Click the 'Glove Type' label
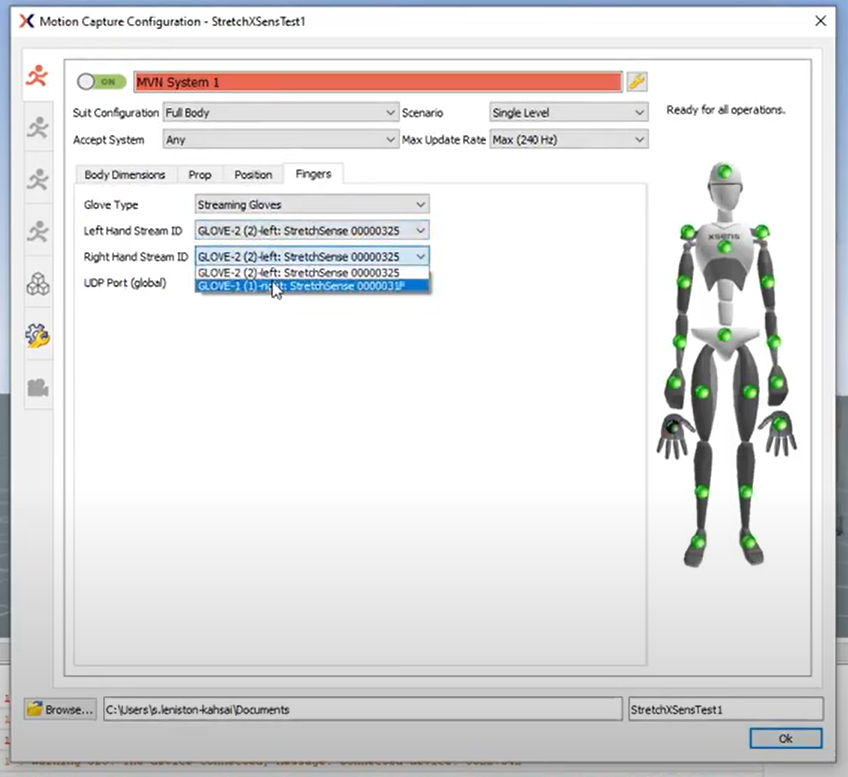The image size is (848, 777). click(x=111, y=205)
